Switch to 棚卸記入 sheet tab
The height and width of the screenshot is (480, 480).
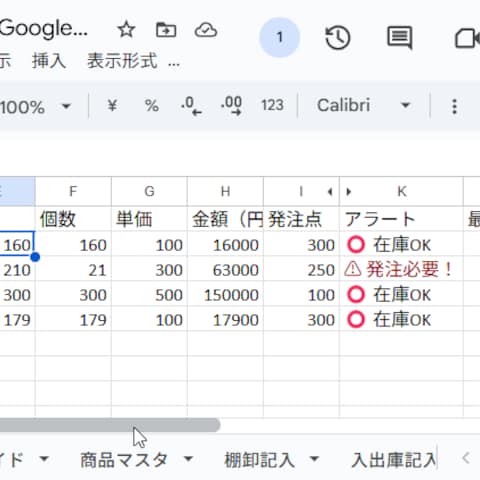click(x=260, y=460)
